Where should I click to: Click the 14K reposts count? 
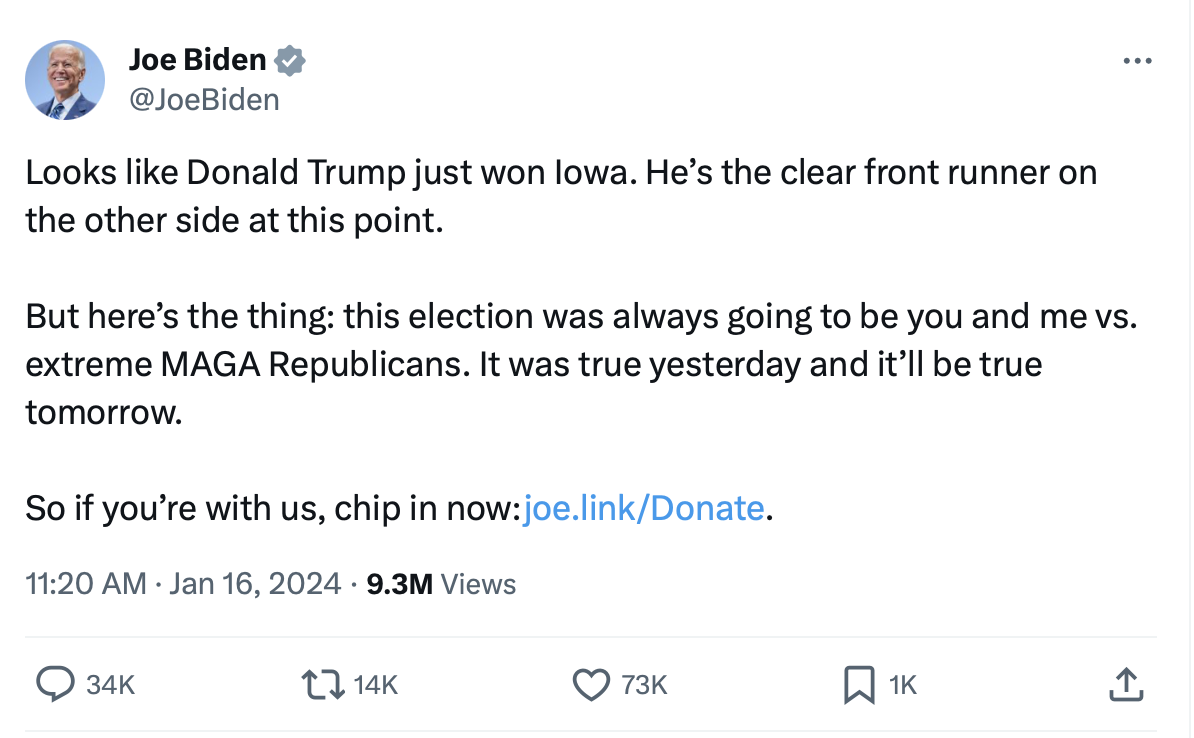coord(376,685)
